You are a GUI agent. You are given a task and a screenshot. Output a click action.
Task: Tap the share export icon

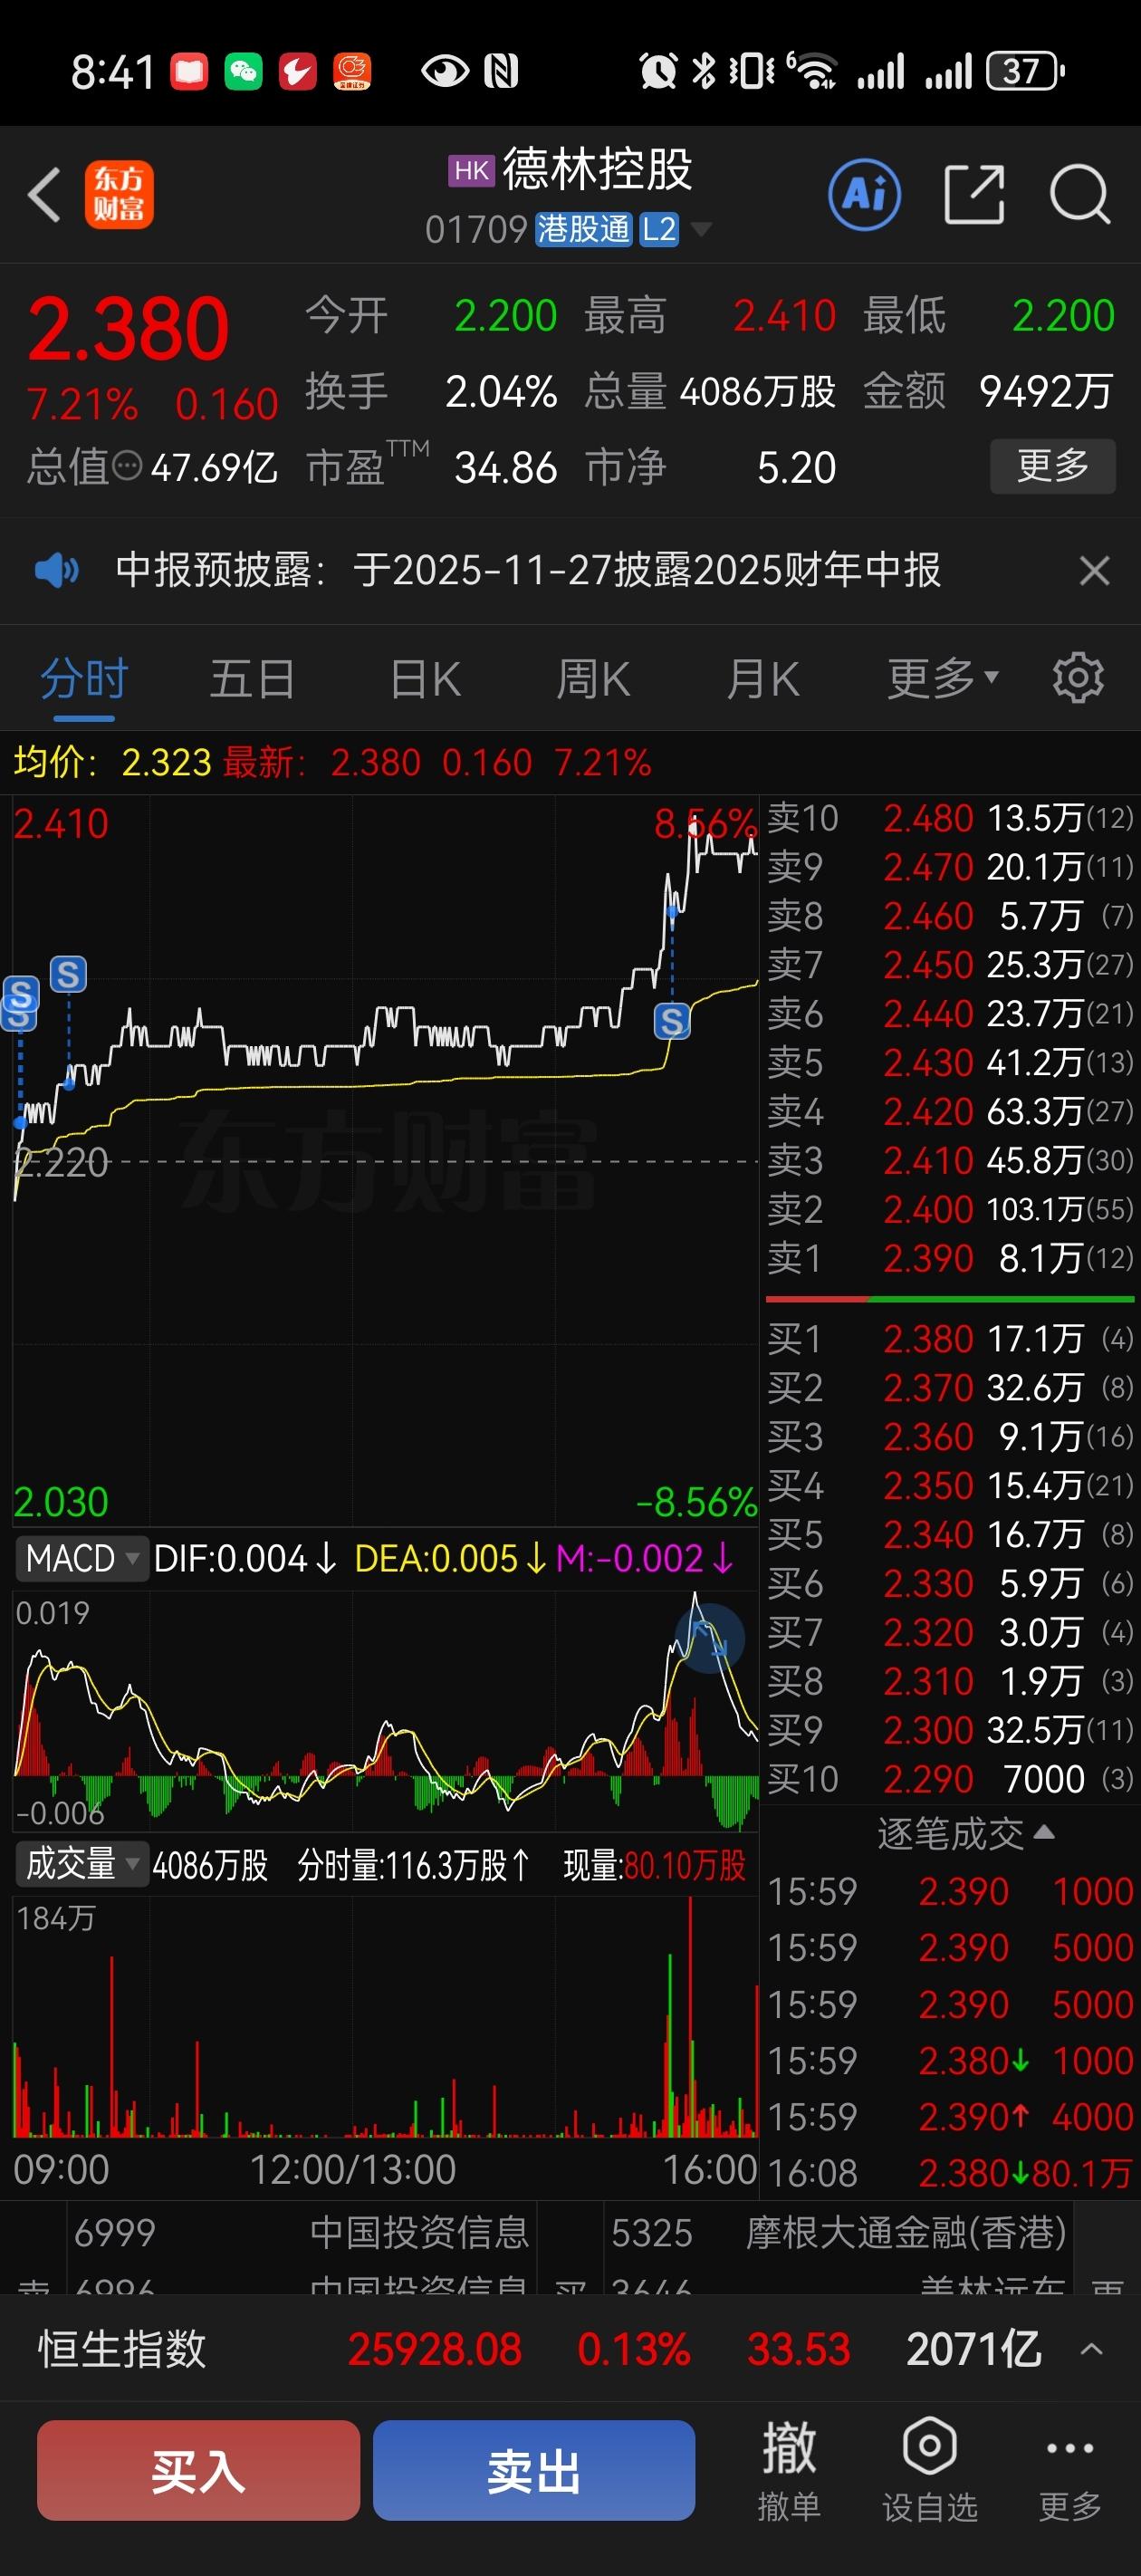974,194
